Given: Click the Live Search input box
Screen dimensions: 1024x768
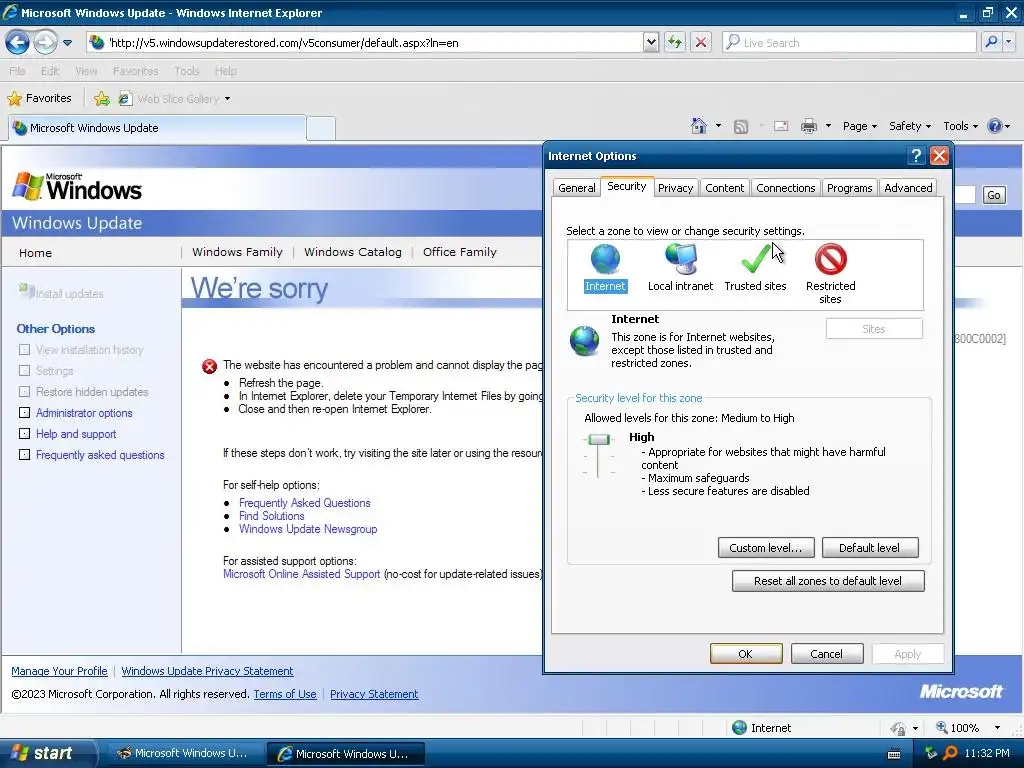Looking at the screenshot, I should click(x=849, y=43).
